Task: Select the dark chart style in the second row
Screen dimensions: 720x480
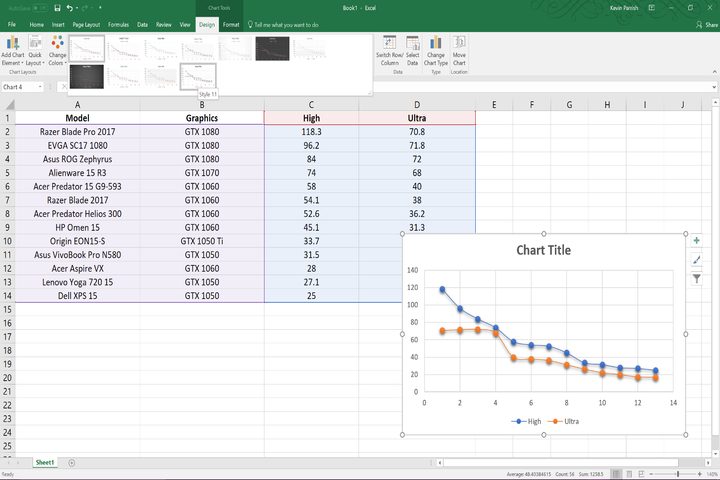Action: click(x=87, y=76)
